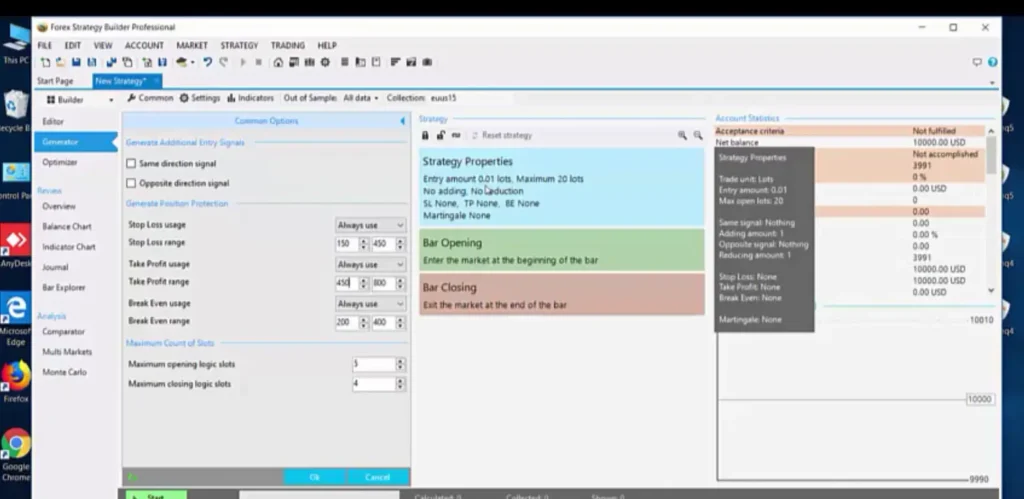Viewport: 1024px width, 499px height.
Task: Open Google Chrome desktop shortcut
Action: pos(16,455)
